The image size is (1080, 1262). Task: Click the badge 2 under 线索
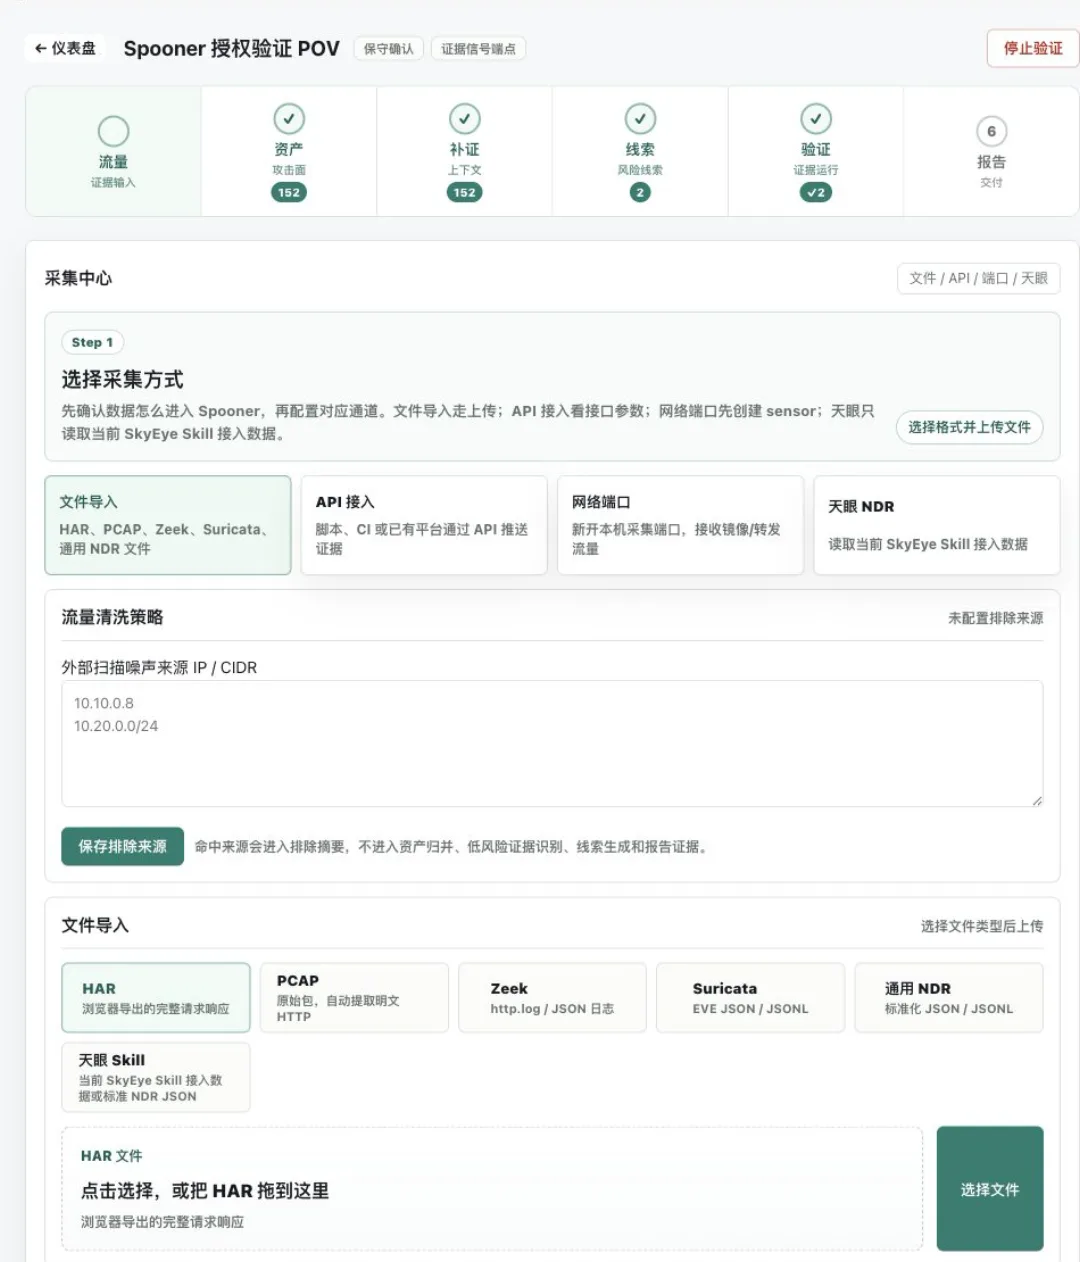[640, 192]
